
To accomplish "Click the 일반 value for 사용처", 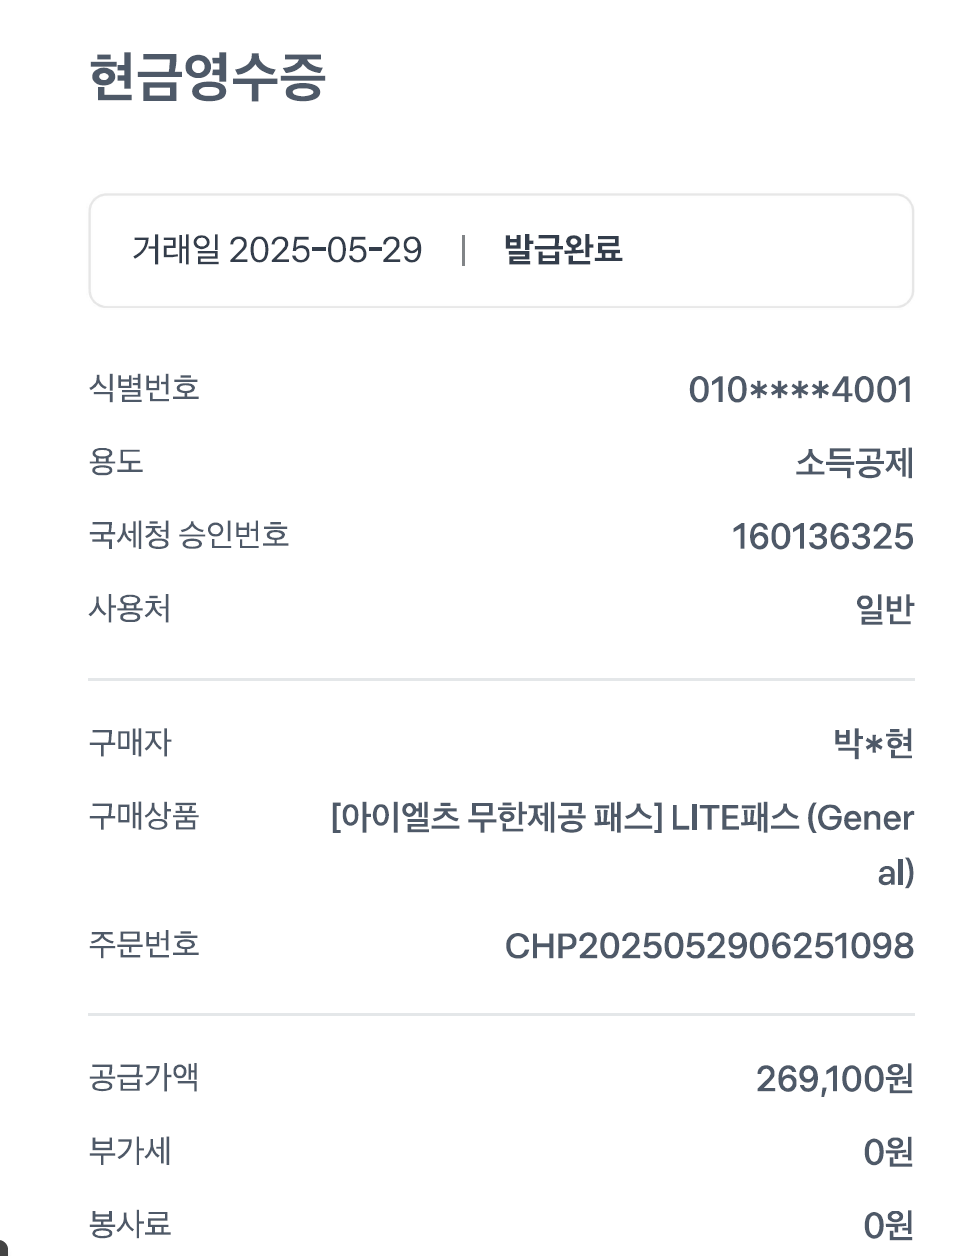I will click(884, 609).
